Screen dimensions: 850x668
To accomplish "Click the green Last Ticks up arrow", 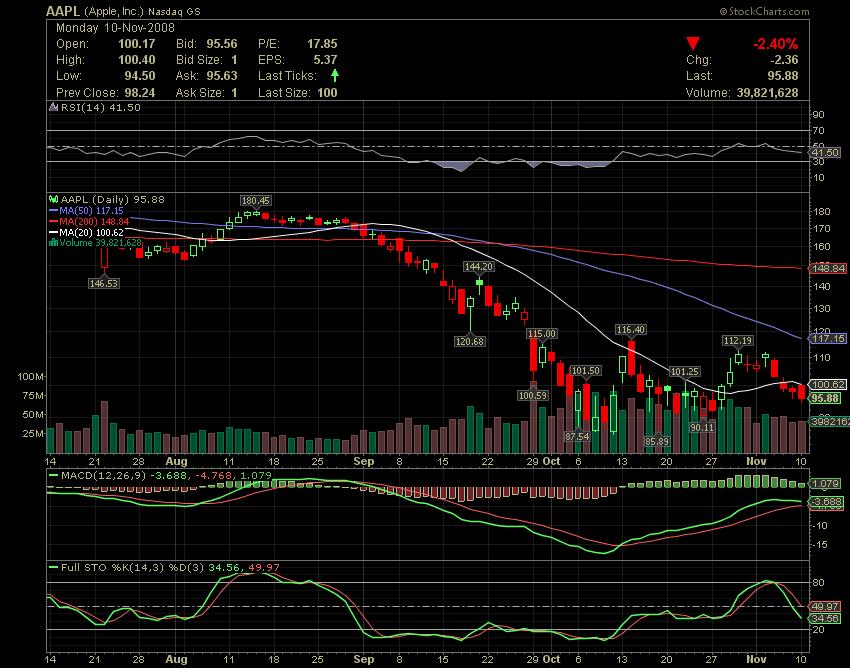I will tap(335, 75).
